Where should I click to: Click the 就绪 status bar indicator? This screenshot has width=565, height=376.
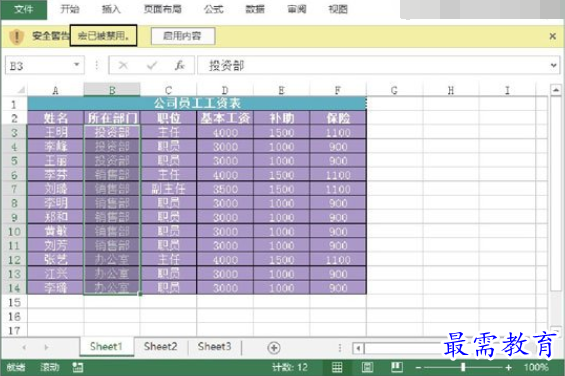[15, 367]
